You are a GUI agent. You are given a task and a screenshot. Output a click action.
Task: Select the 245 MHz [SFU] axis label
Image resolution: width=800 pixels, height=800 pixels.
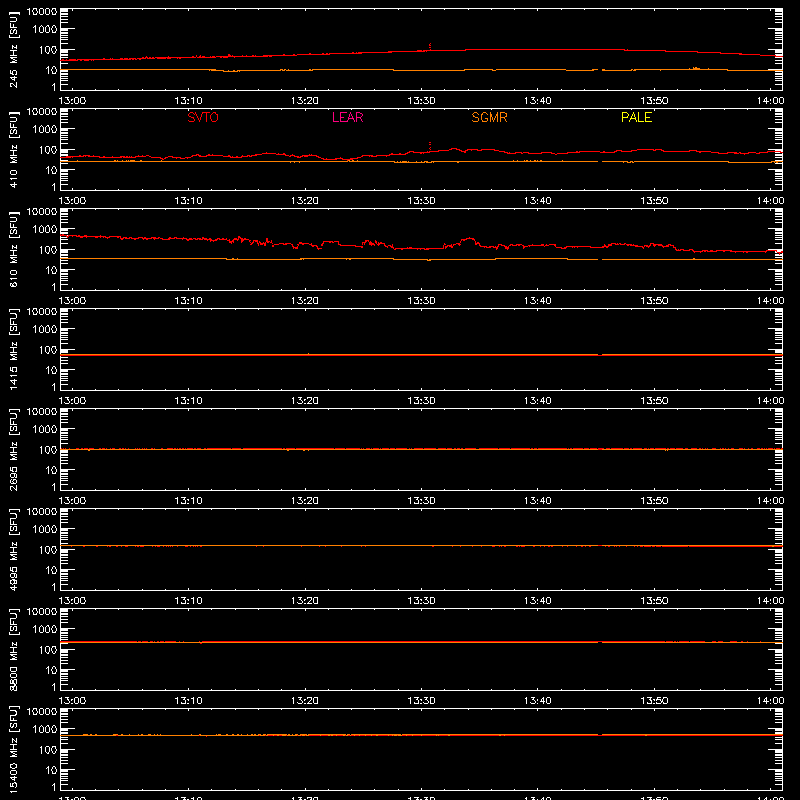(x=13, y=49)
